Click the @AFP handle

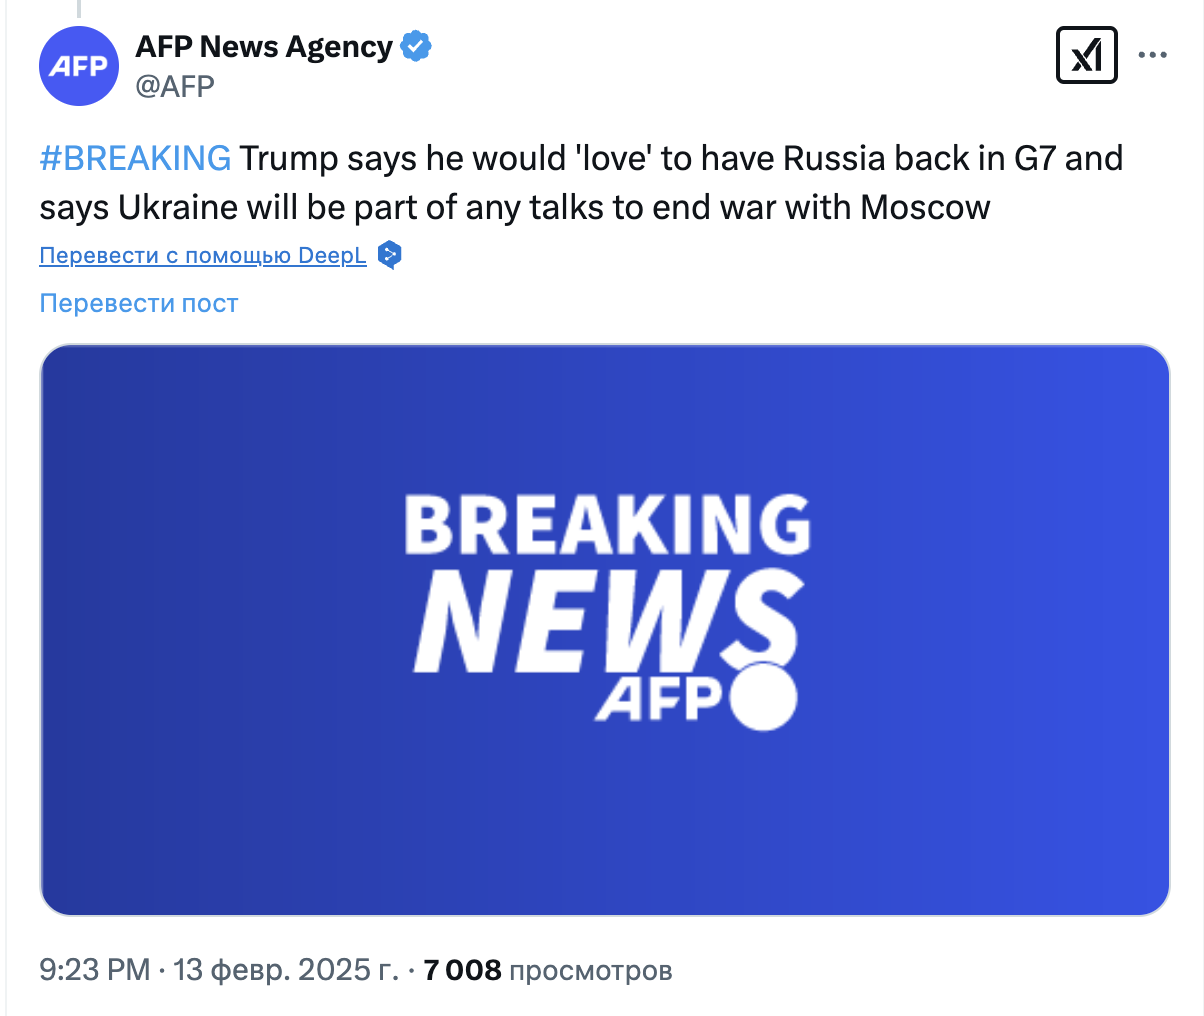(x=175, y=87)
